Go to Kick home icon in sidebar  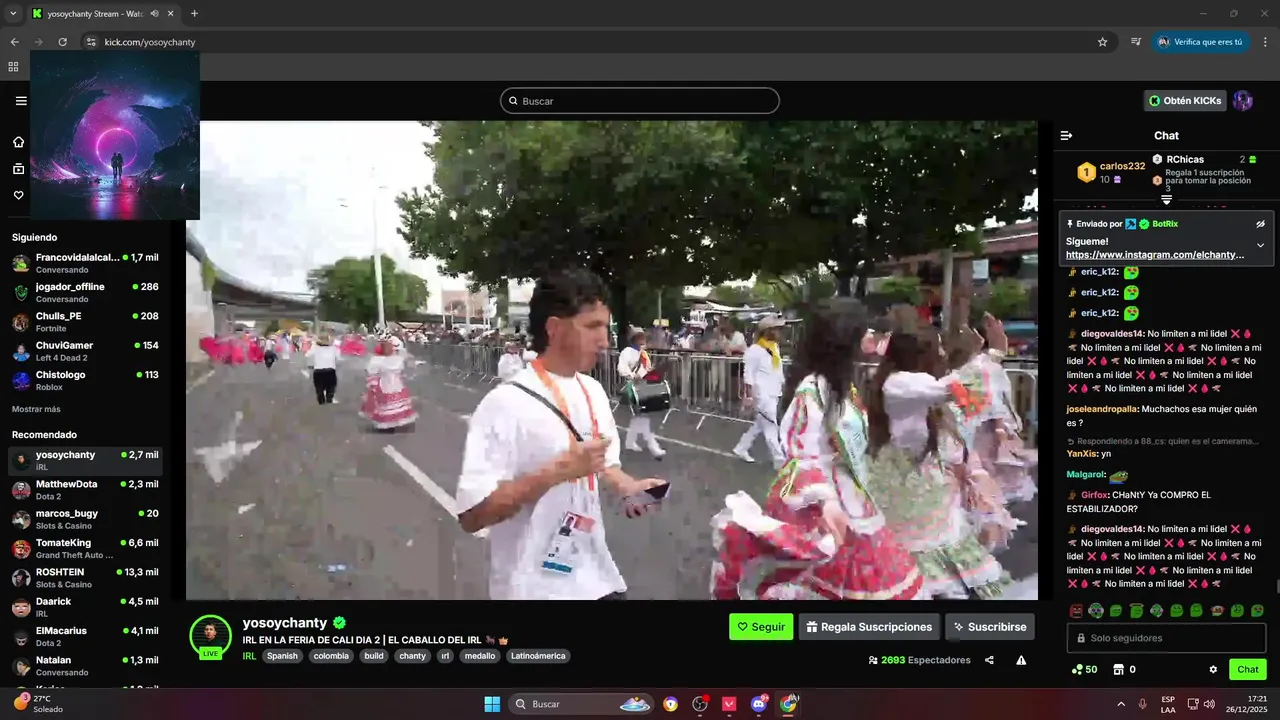click(18, 142)
